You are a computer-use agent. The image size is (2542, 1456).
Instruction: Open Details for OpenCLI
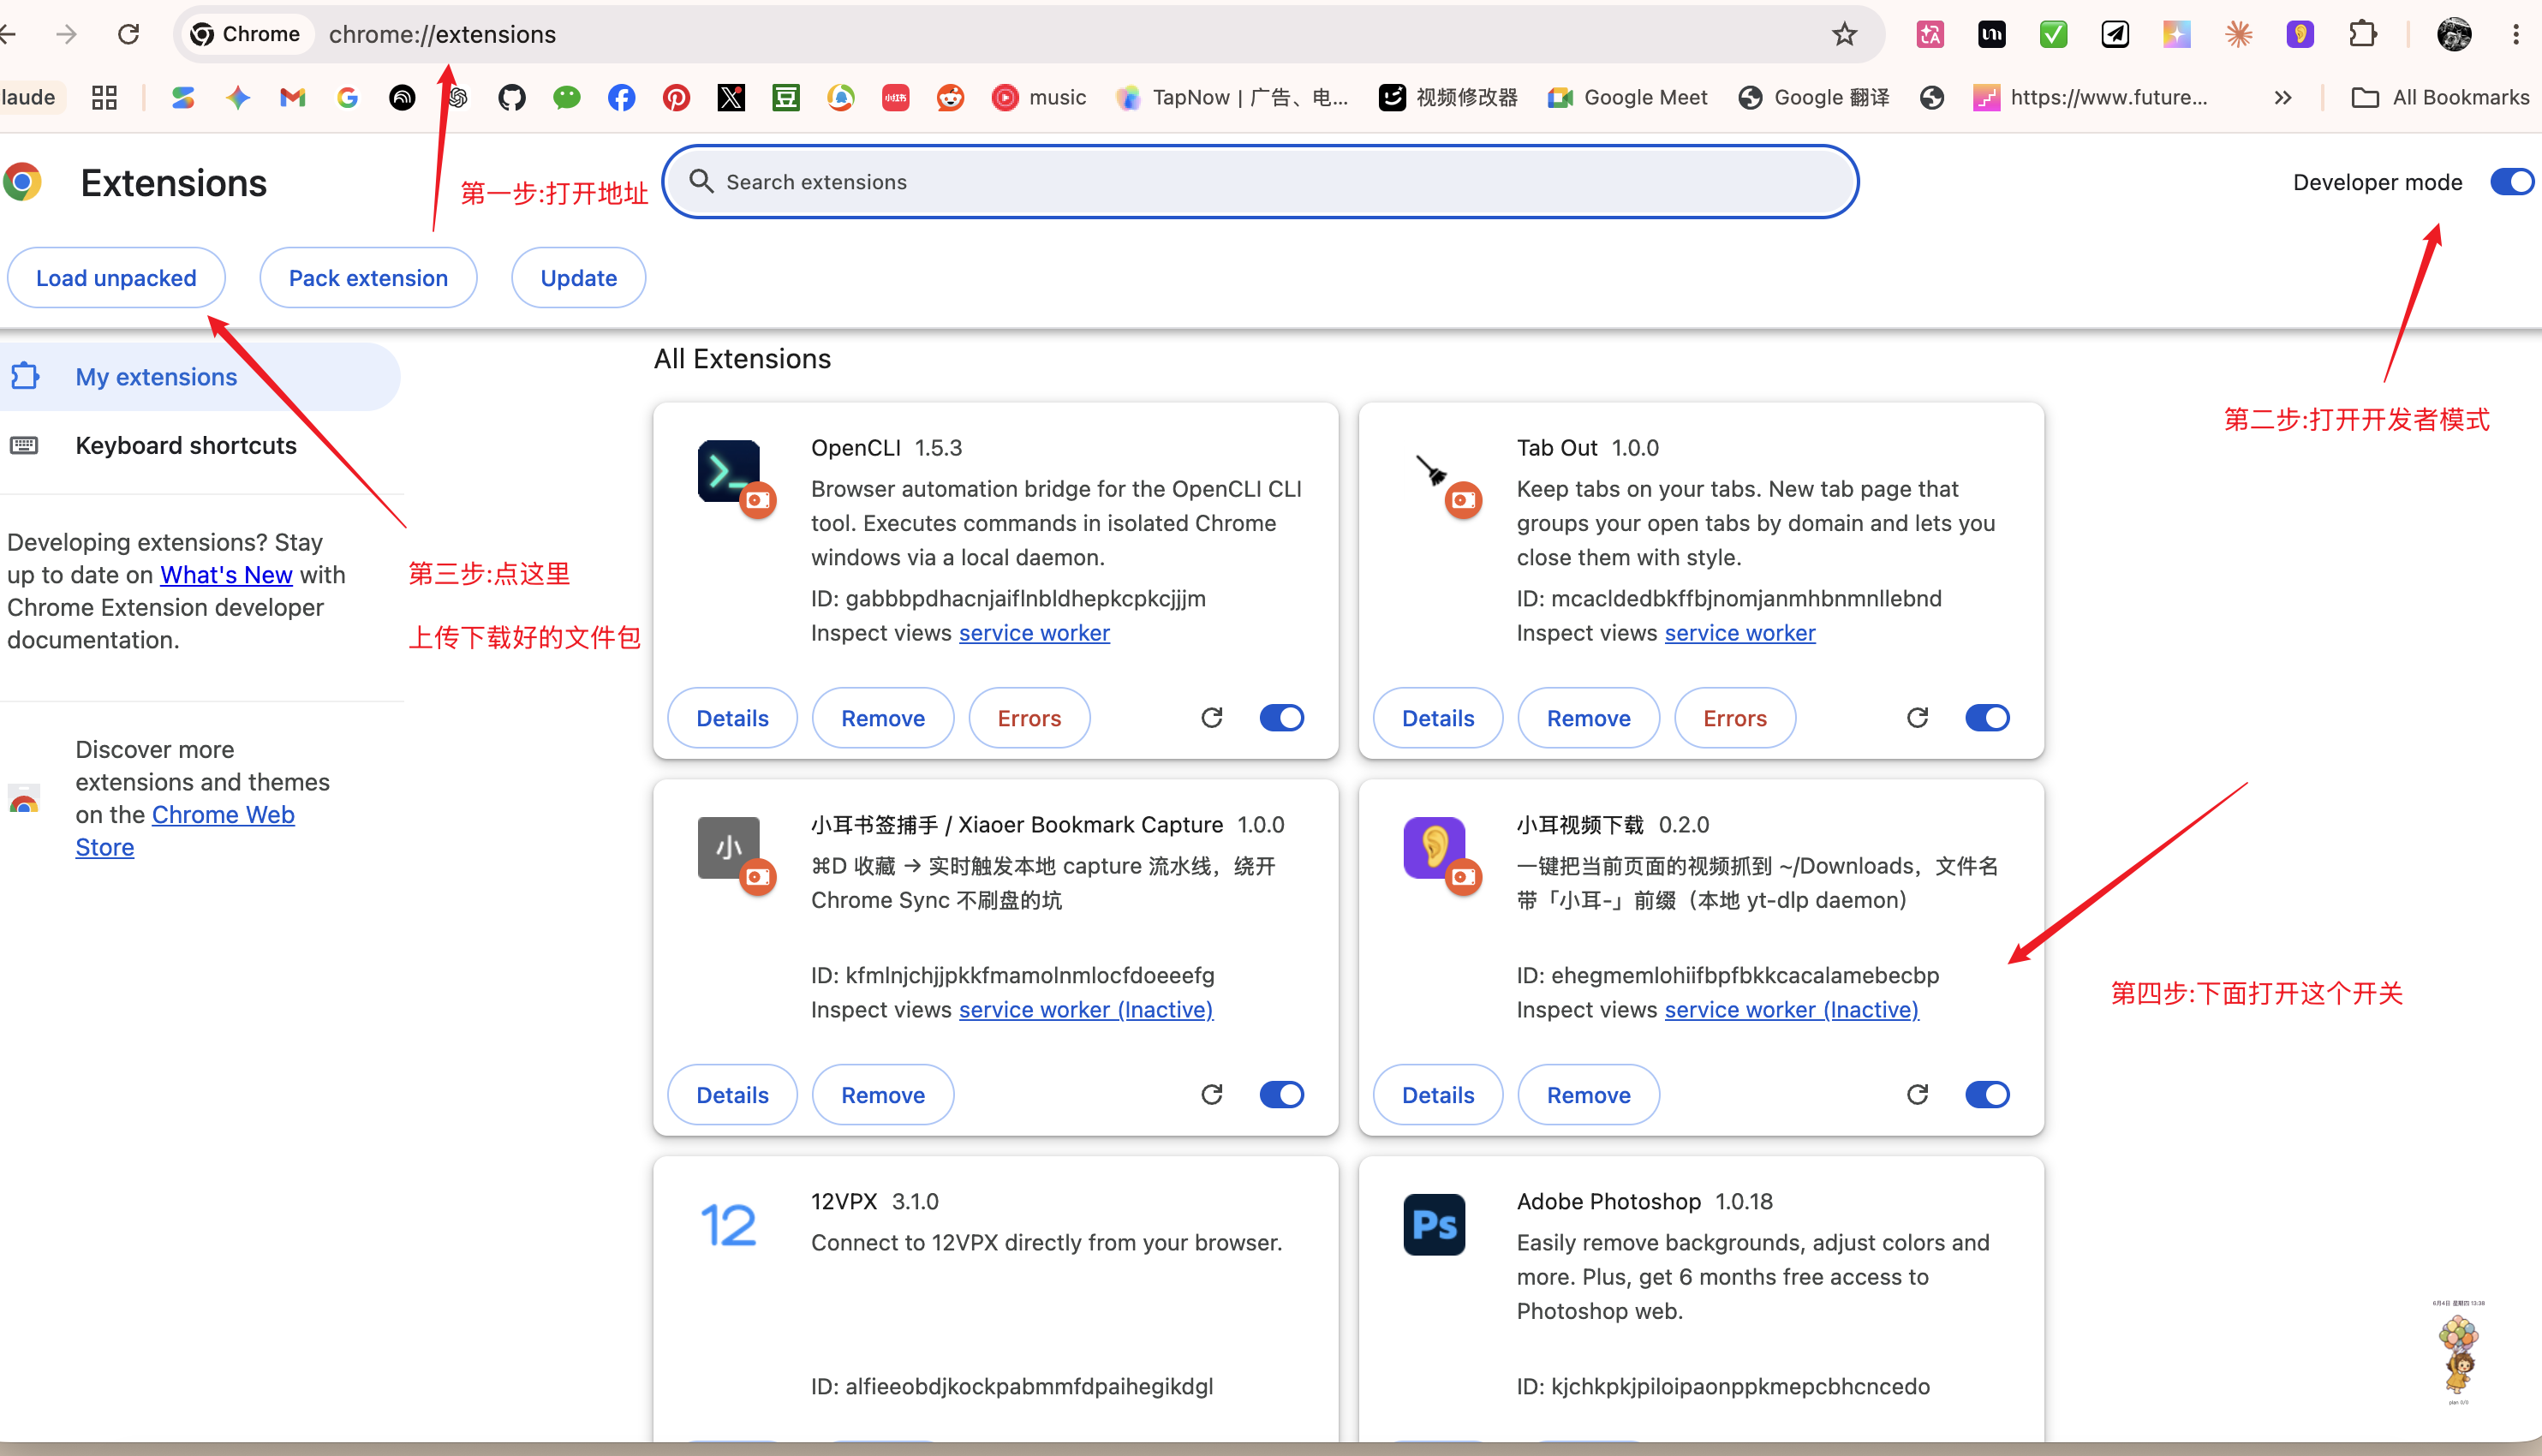[732, 718]
